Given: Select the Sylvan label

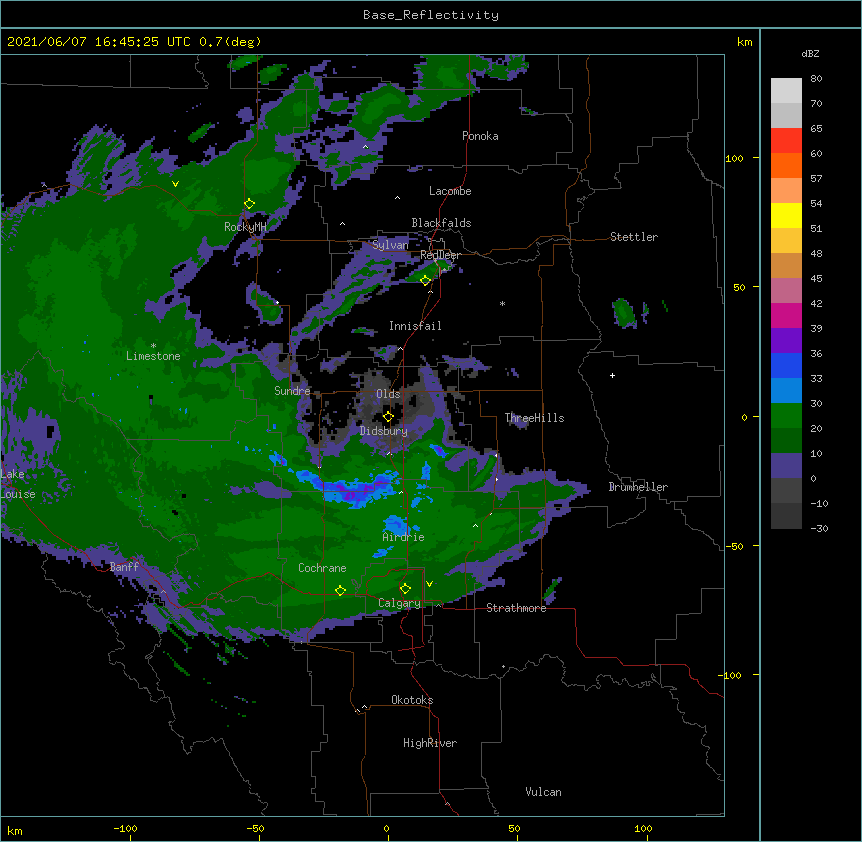Looking at the screenshot, I should coord(390,245).
